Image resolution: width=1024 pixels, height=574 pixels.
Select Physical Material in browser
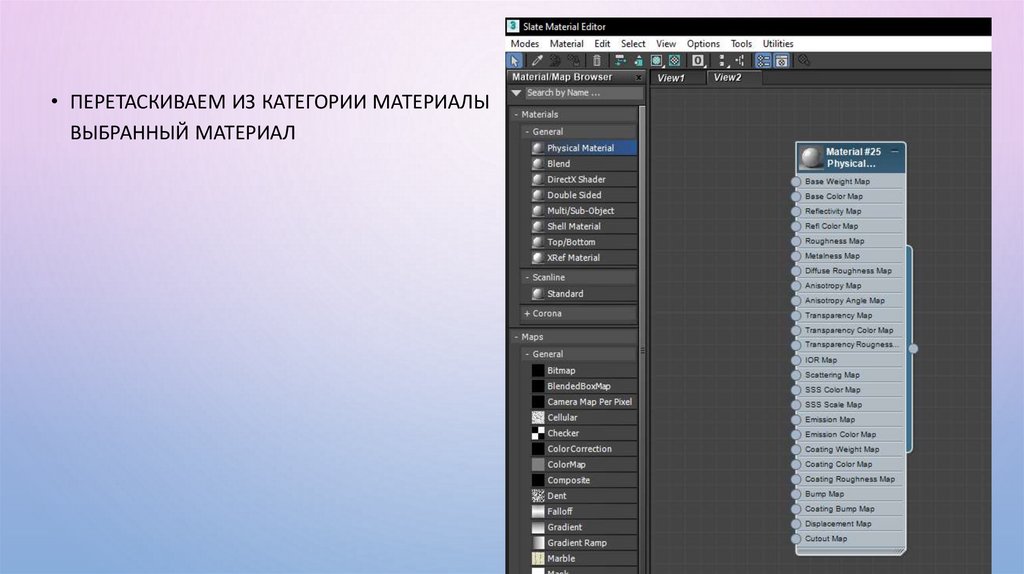(583, 148)
